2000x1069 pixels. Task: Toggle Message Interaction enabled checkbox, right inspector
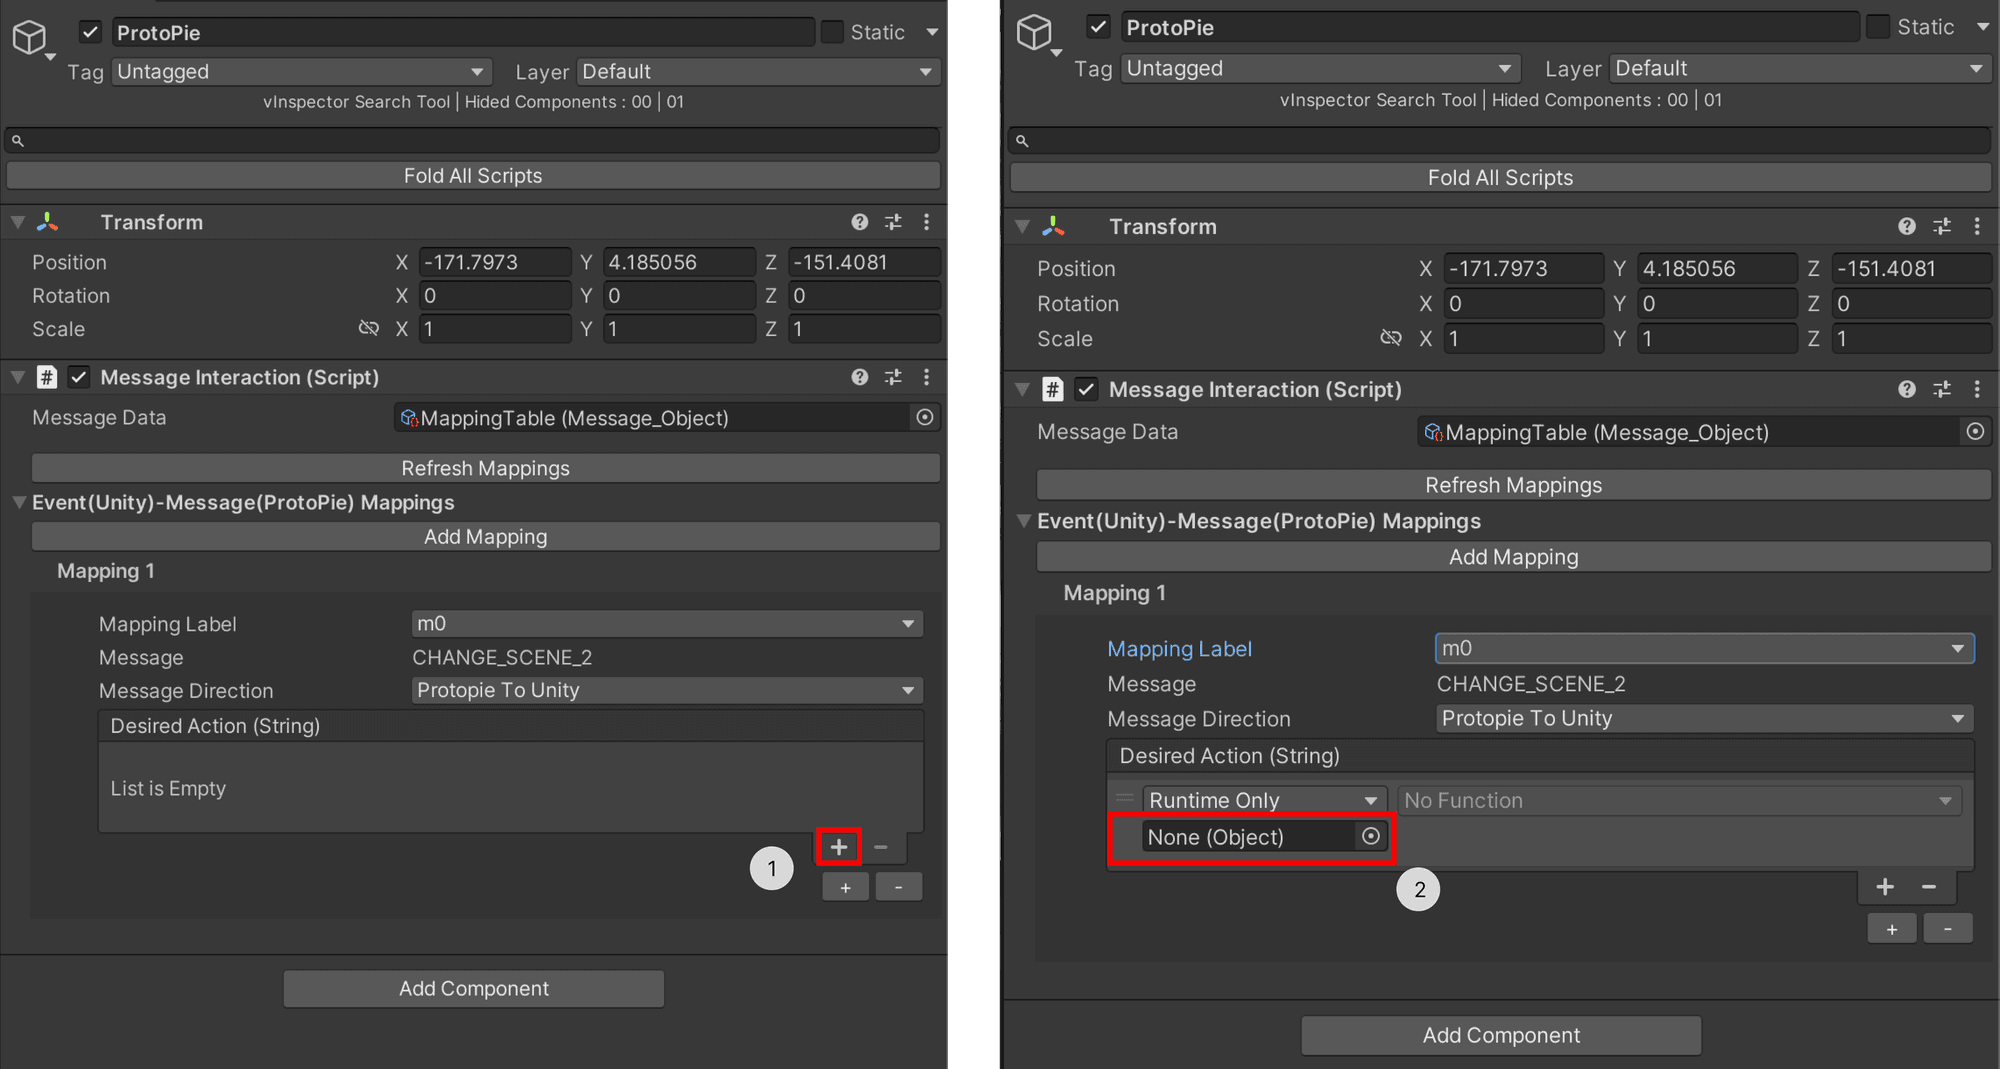coord(1086,389)
